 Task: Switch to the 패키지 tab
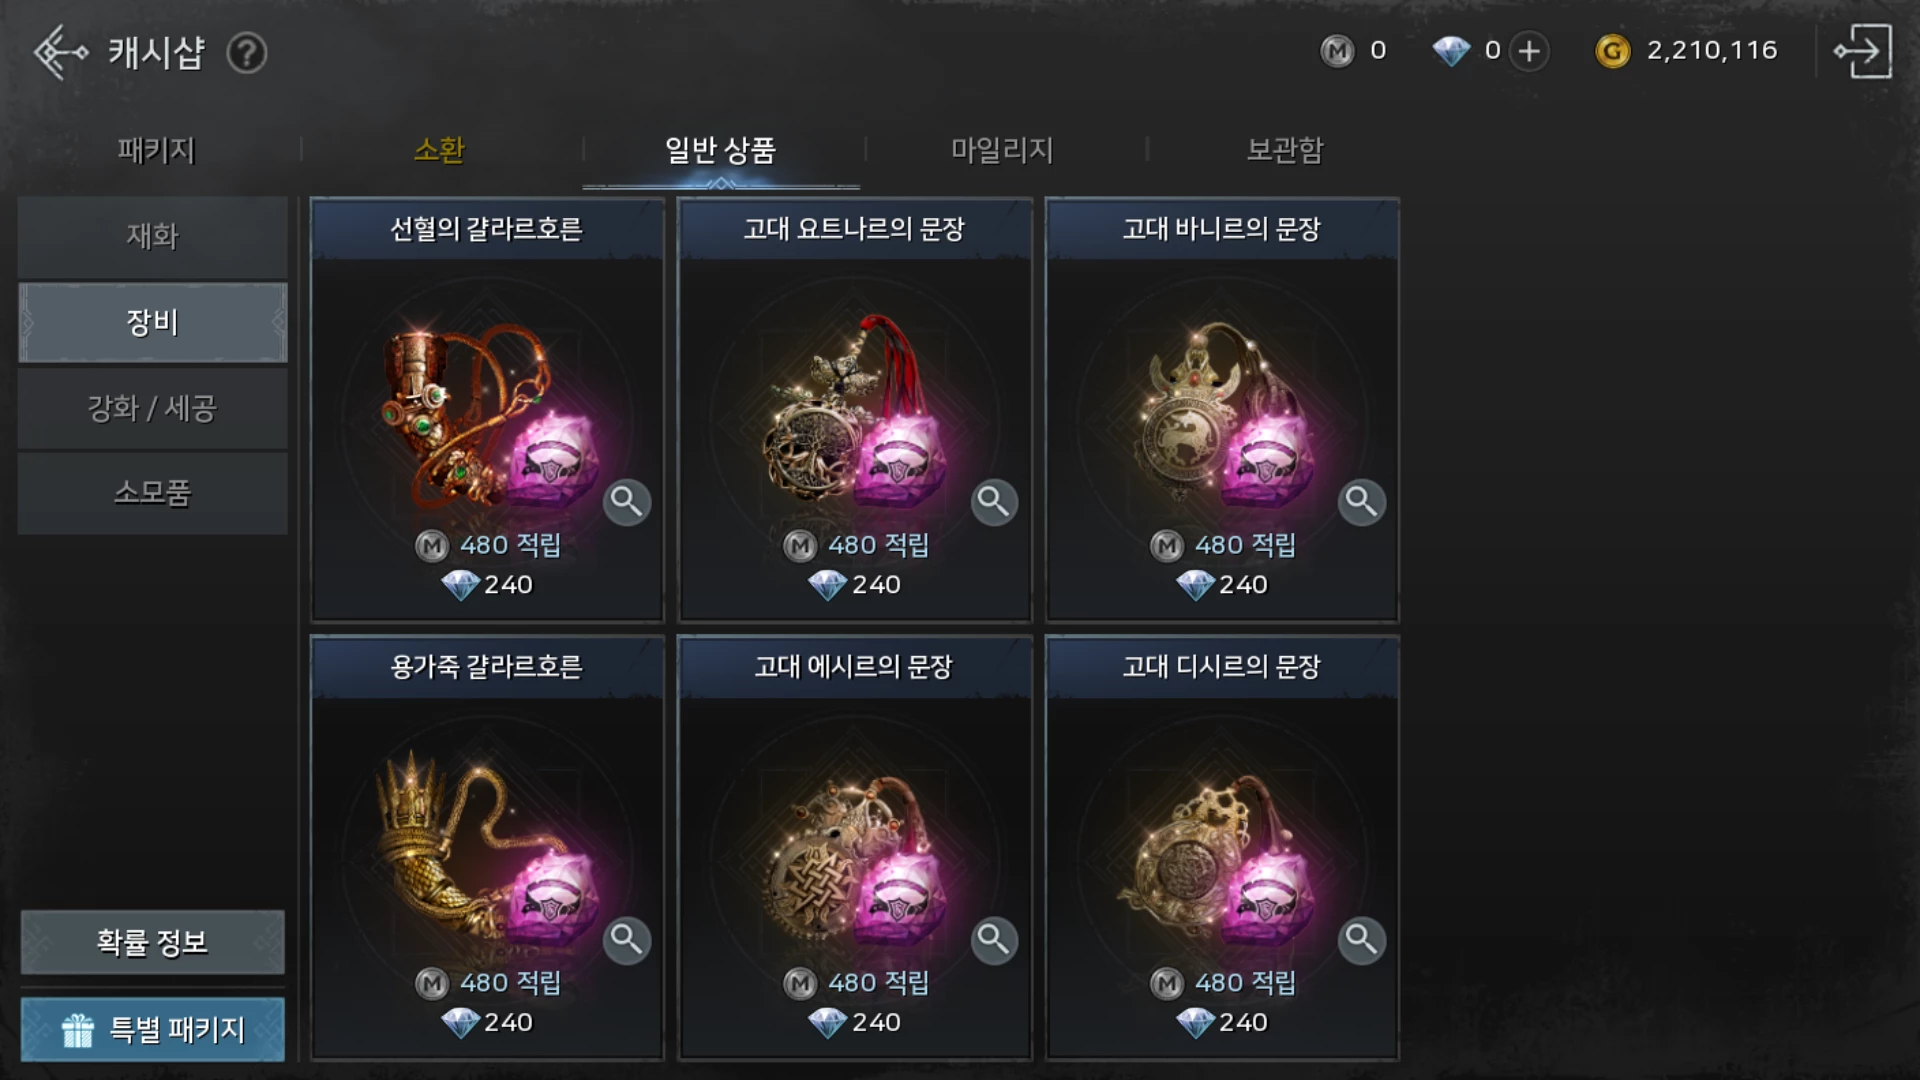coord(156,150)
